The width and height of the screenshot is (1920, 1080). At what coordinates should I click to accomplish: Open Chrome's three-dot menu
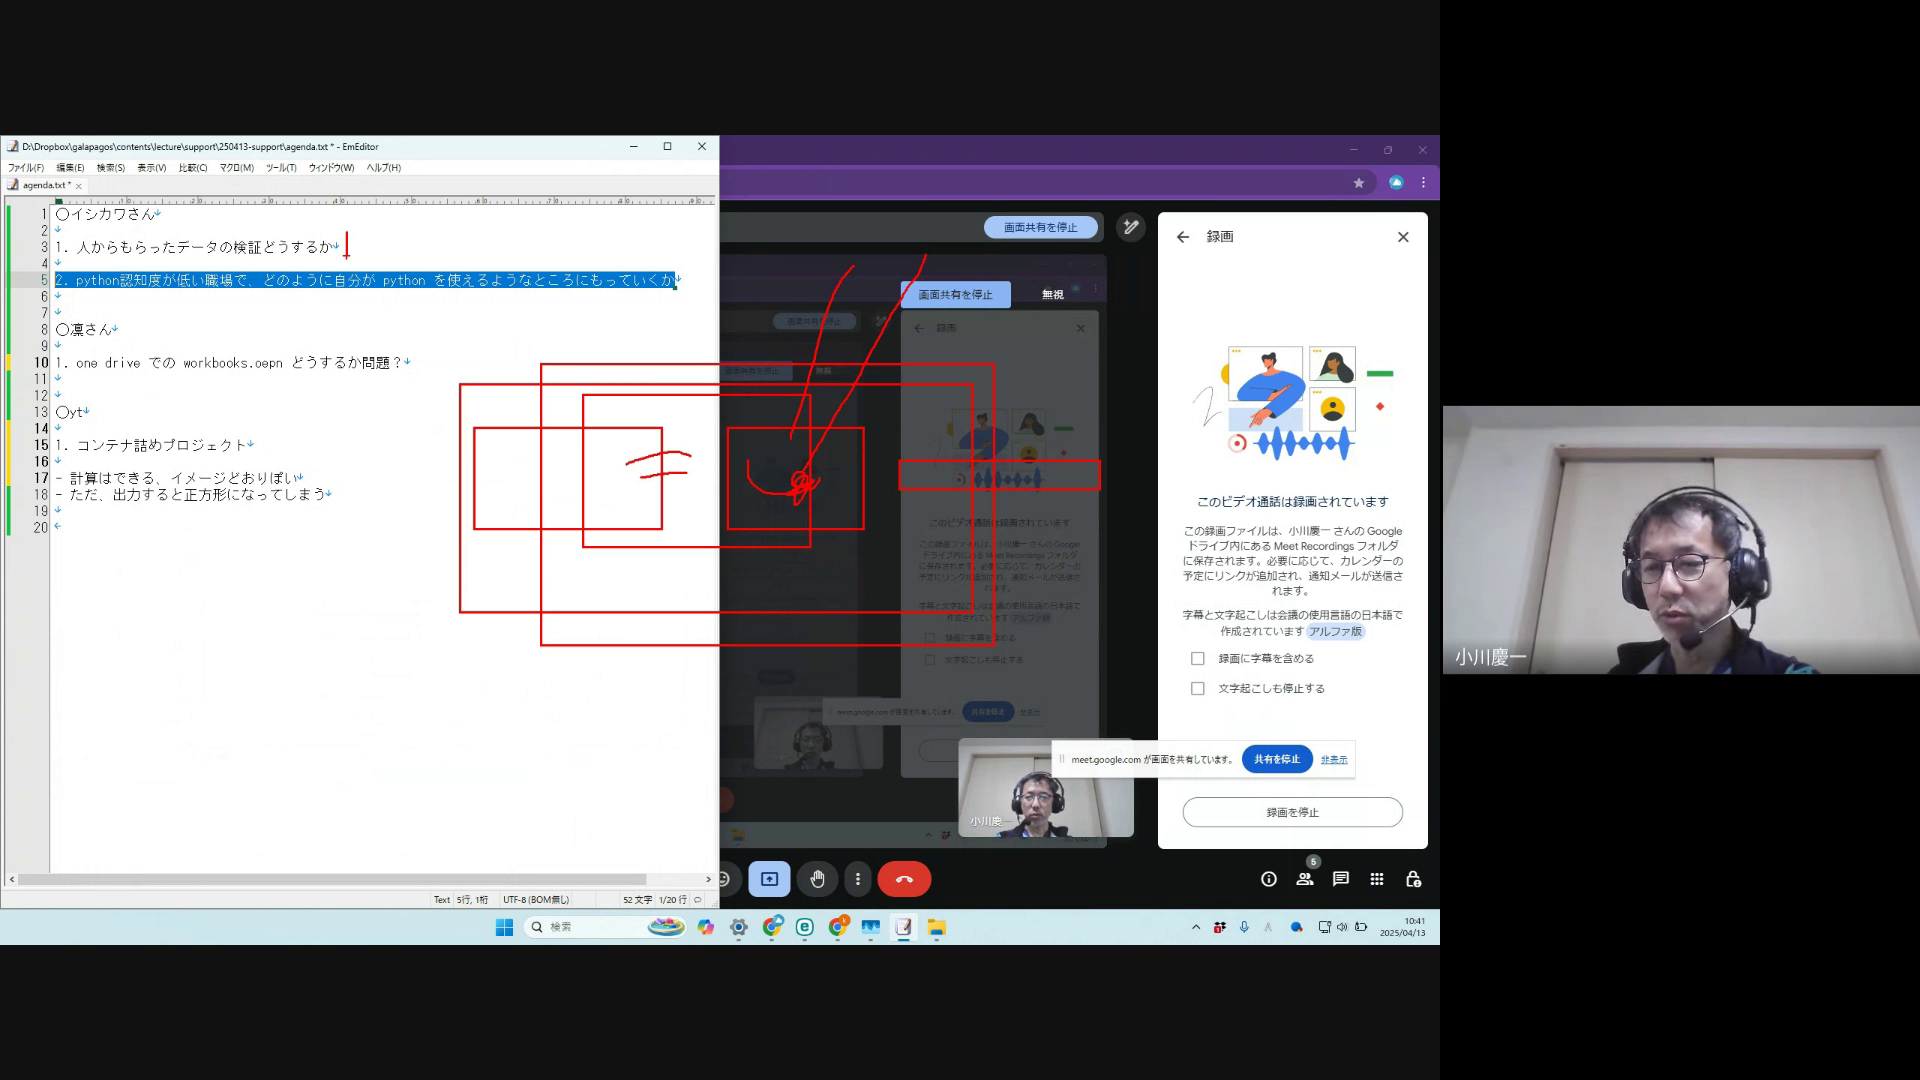click(1423, 182)
